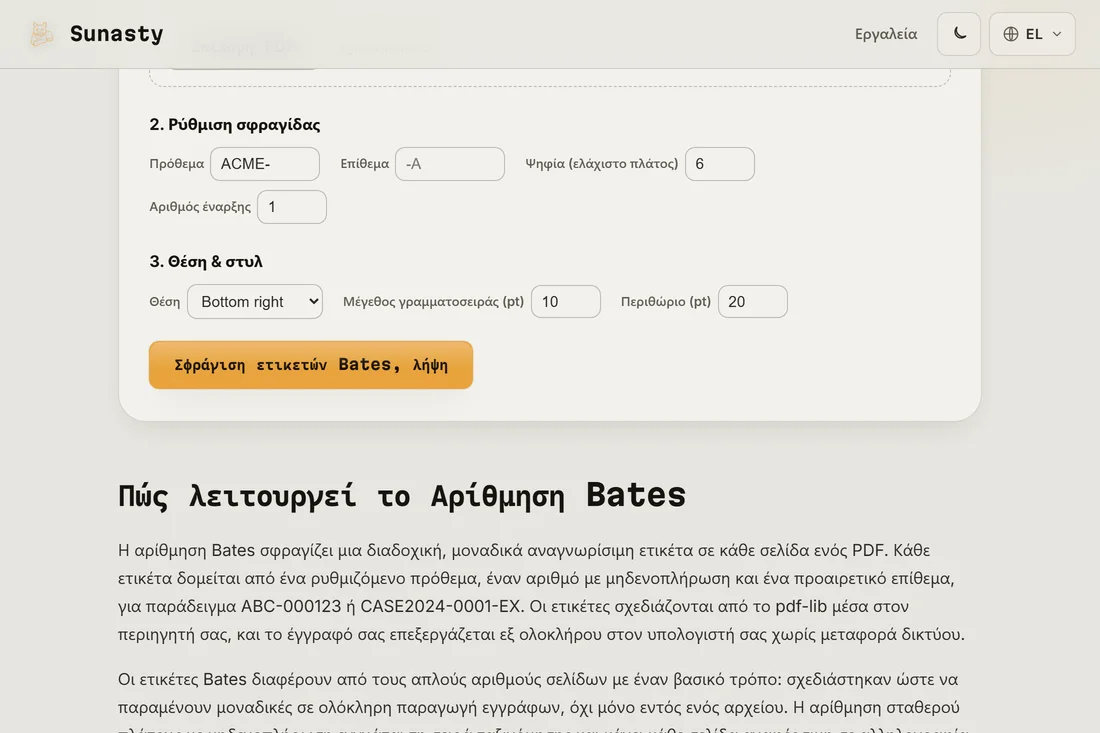The image size is (1100, 733).
Task: Click the Επίθεμα suffix input field
Action: [450, 164]
